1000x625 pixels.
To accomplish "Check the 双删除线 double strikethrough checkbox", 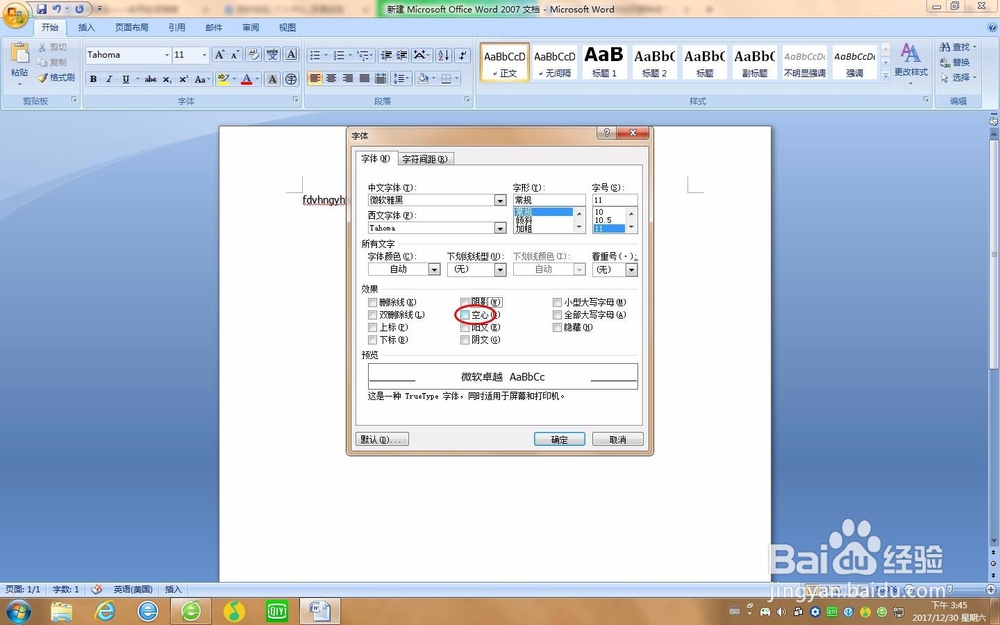I will [x=372, y=315].
